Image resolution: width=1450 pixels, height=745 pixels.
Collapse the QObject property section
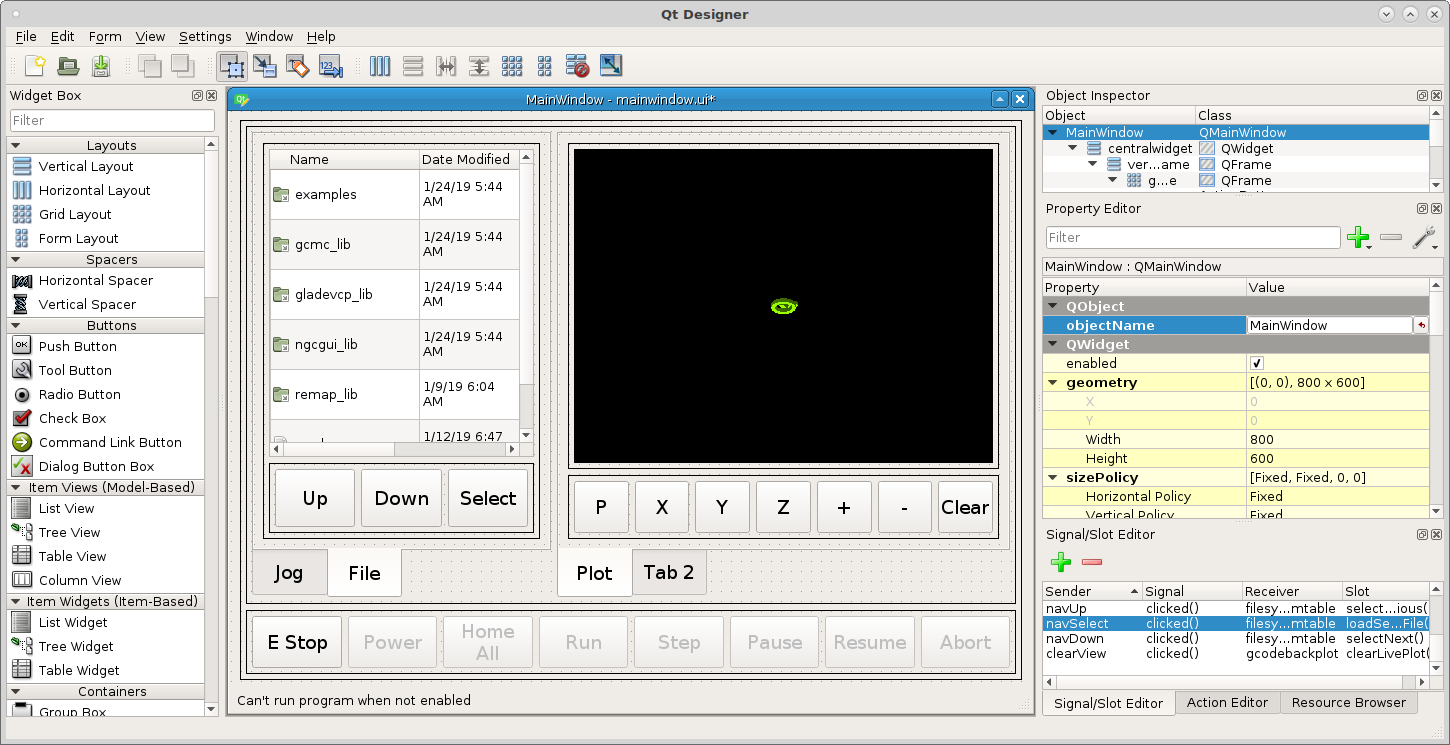pos(1053,307)
